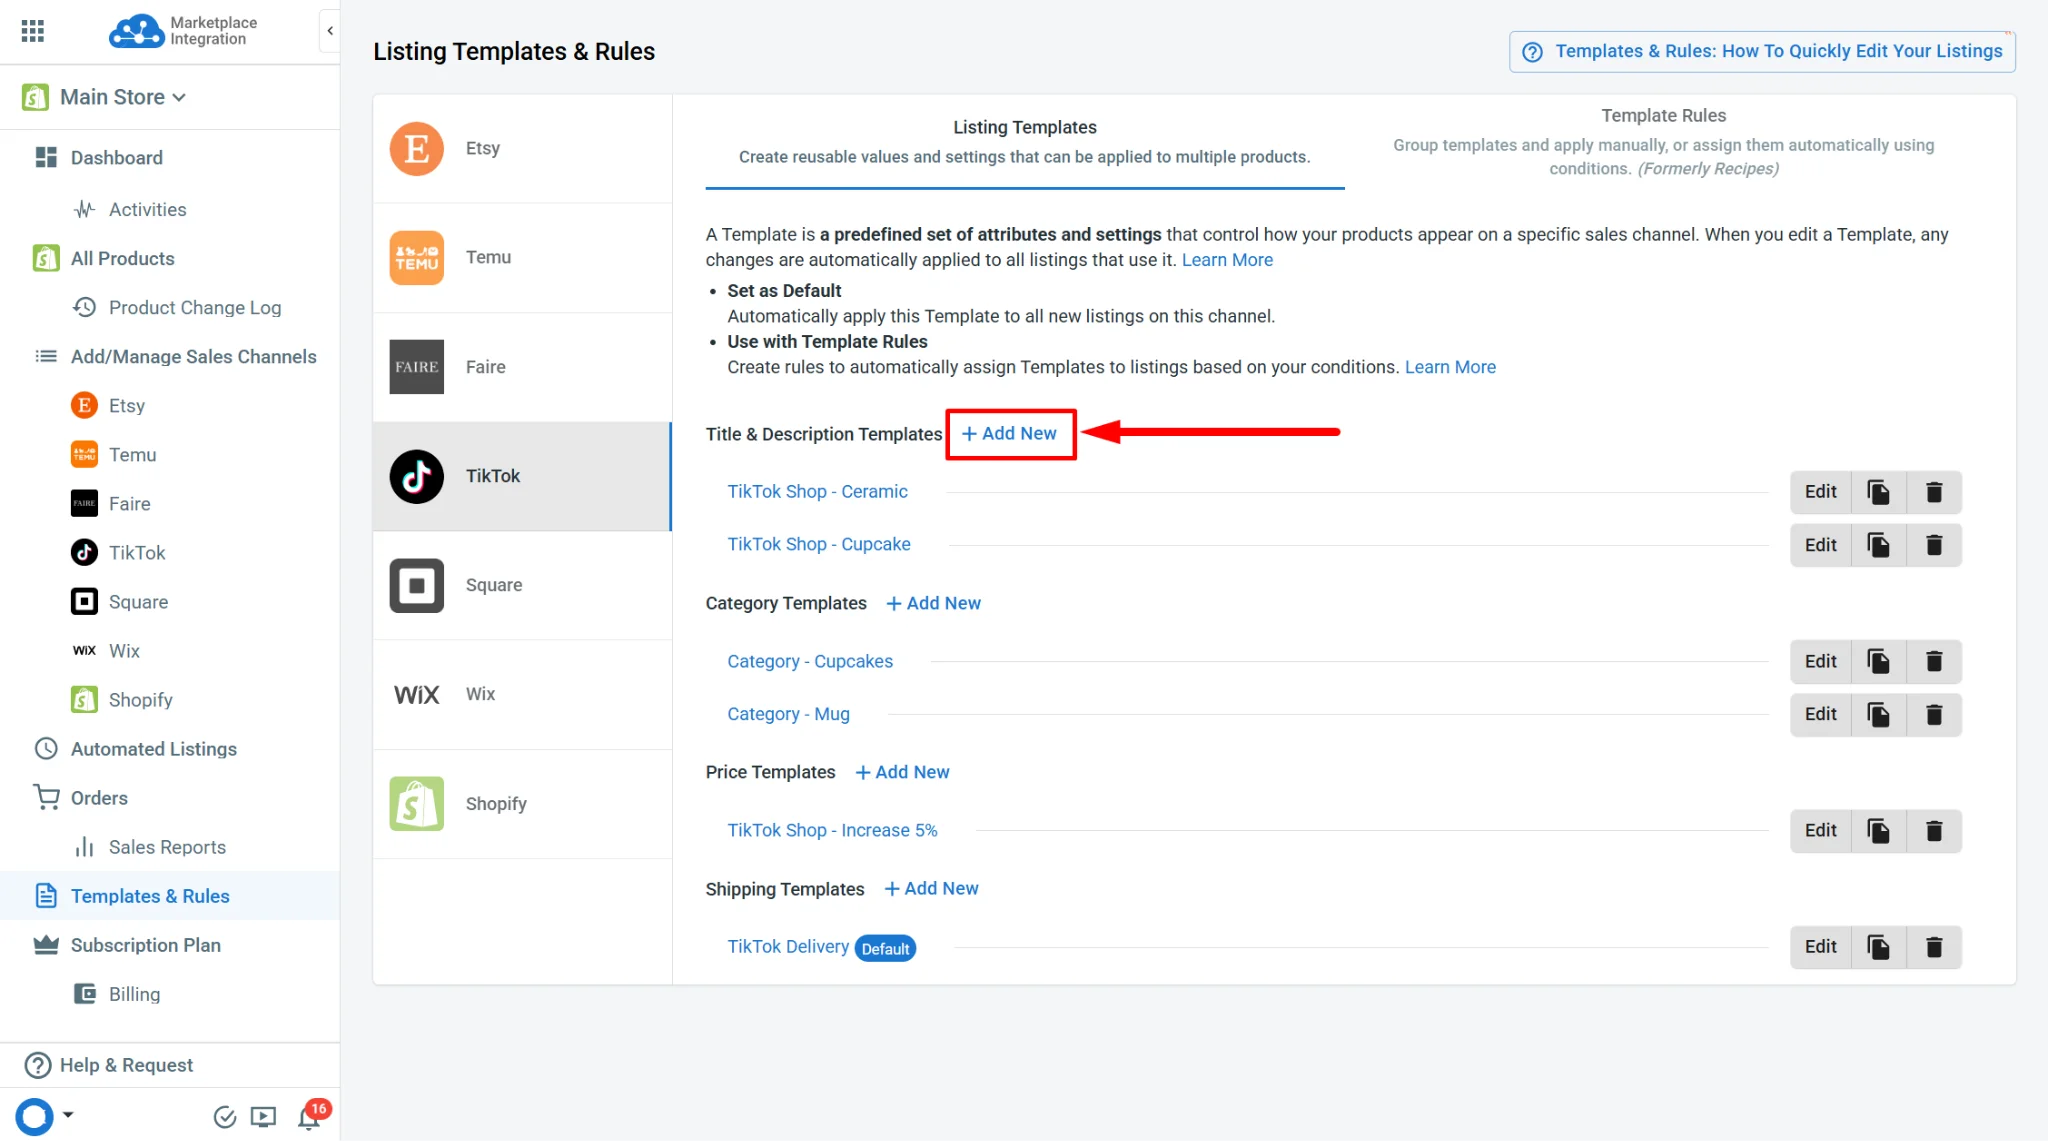The width and height of the screenshot is (2048, 1141).
Task: Open Automated Listings in the sidebar
Action: click(153, 749)
